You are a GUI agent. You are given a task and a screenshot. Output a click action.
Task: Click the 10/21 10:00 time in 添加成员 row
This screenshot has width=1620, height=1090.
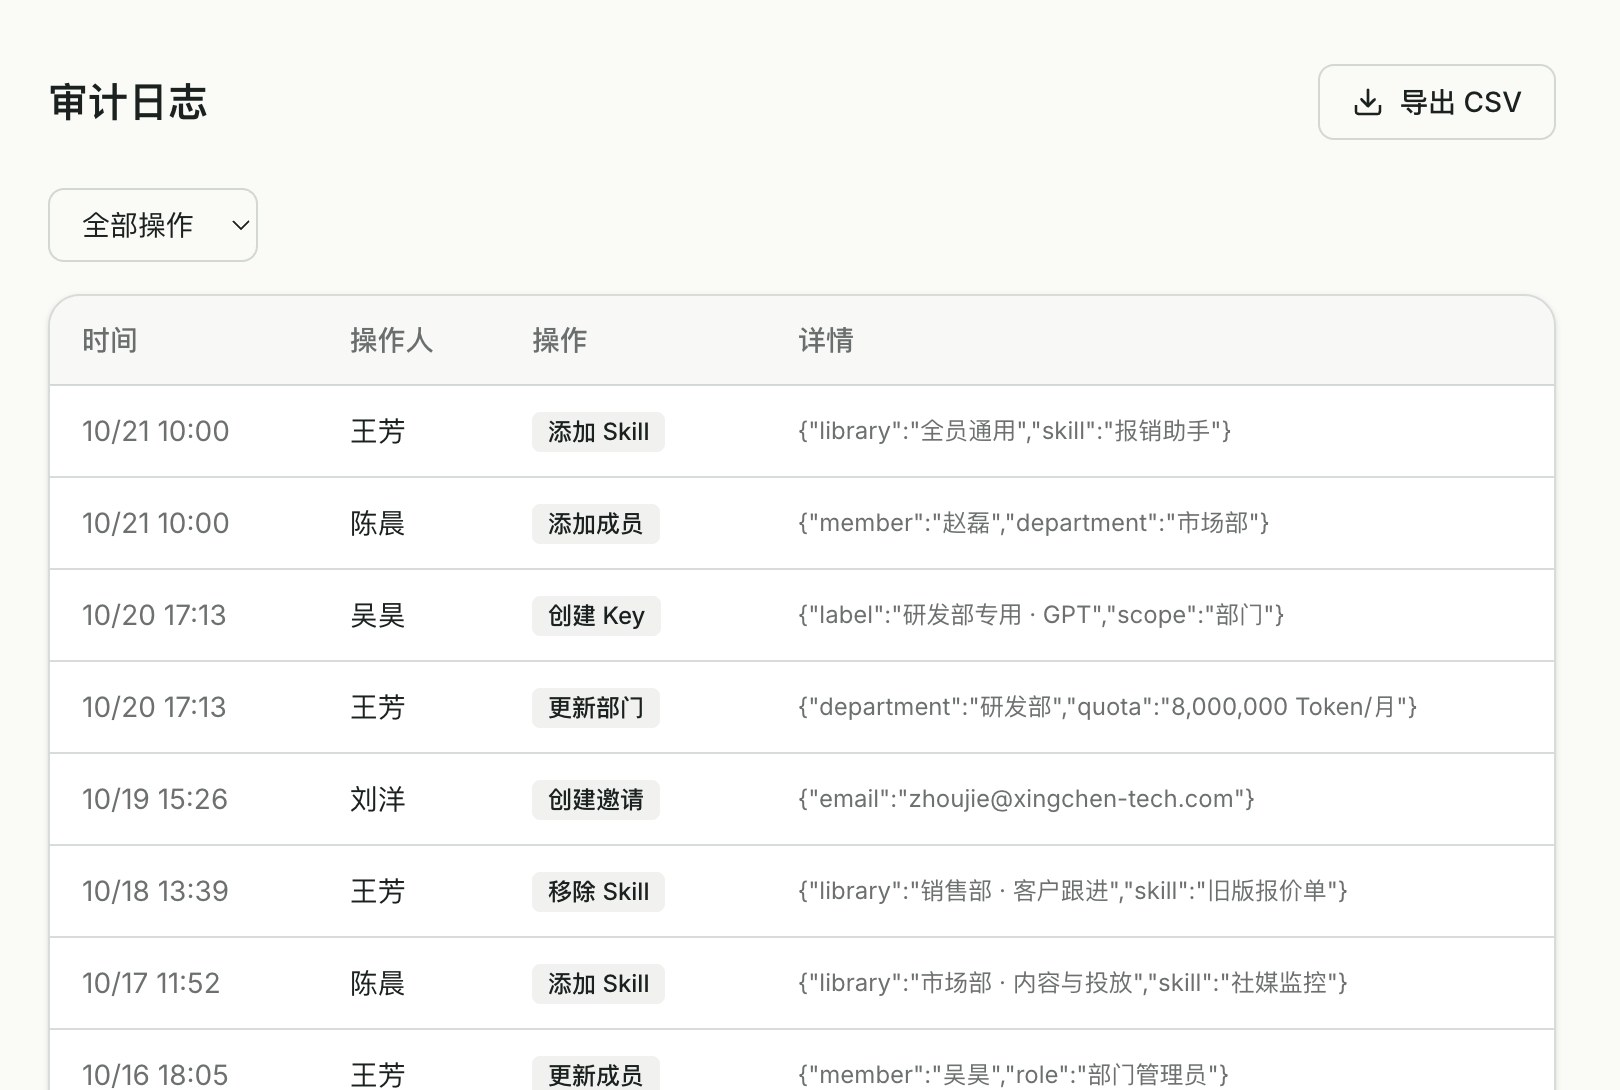(155, 524)
